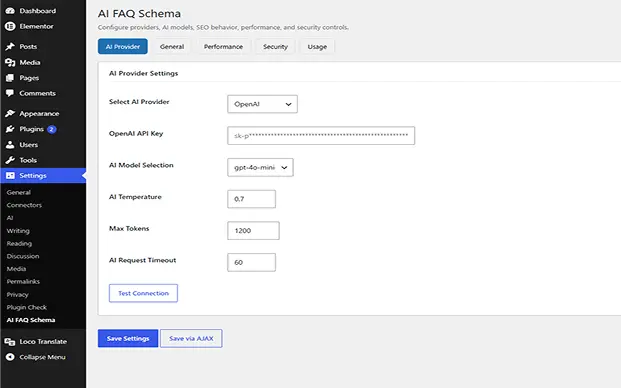This screenshot has height=388, width=621.
Task: Click the Plugins update count badge
Action: tap(51, 129)
